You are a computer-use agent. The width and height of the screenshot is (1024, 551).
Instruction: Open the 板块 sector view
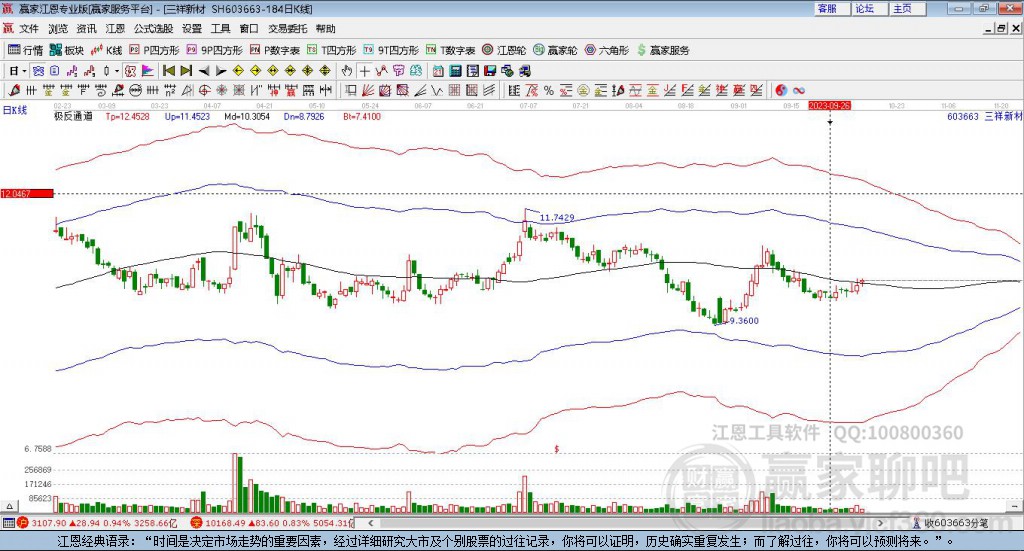click(67, 50)
